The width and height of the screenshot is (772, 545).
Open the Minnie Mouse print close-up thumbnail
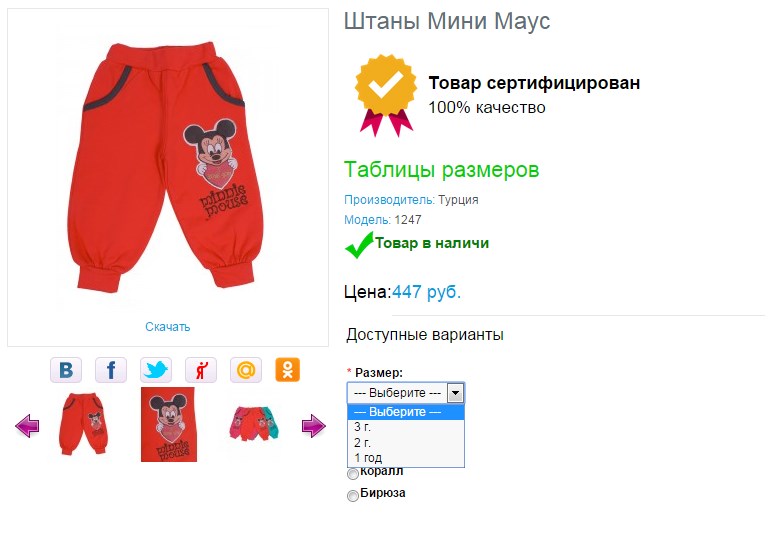pos(169,424)
